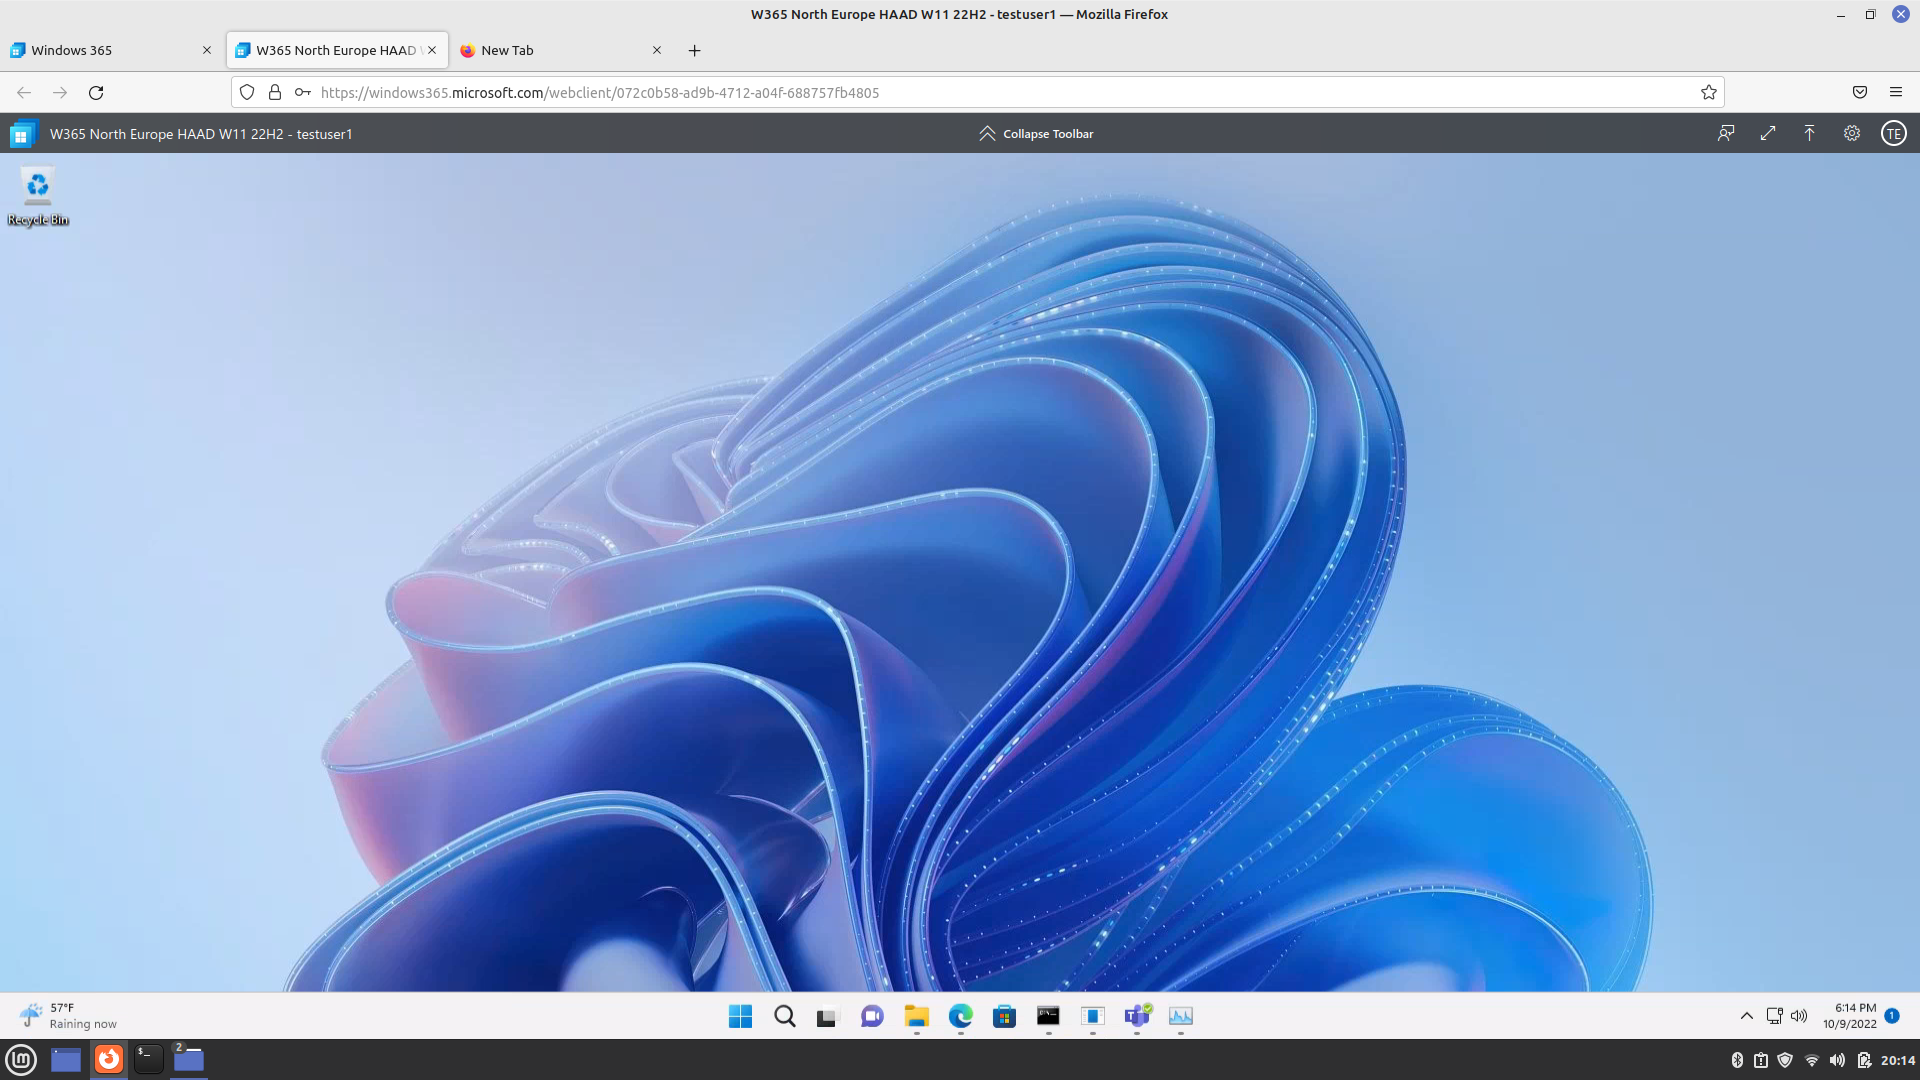Switch to Firefox on the Mint panel

(x=109, y=1060)
